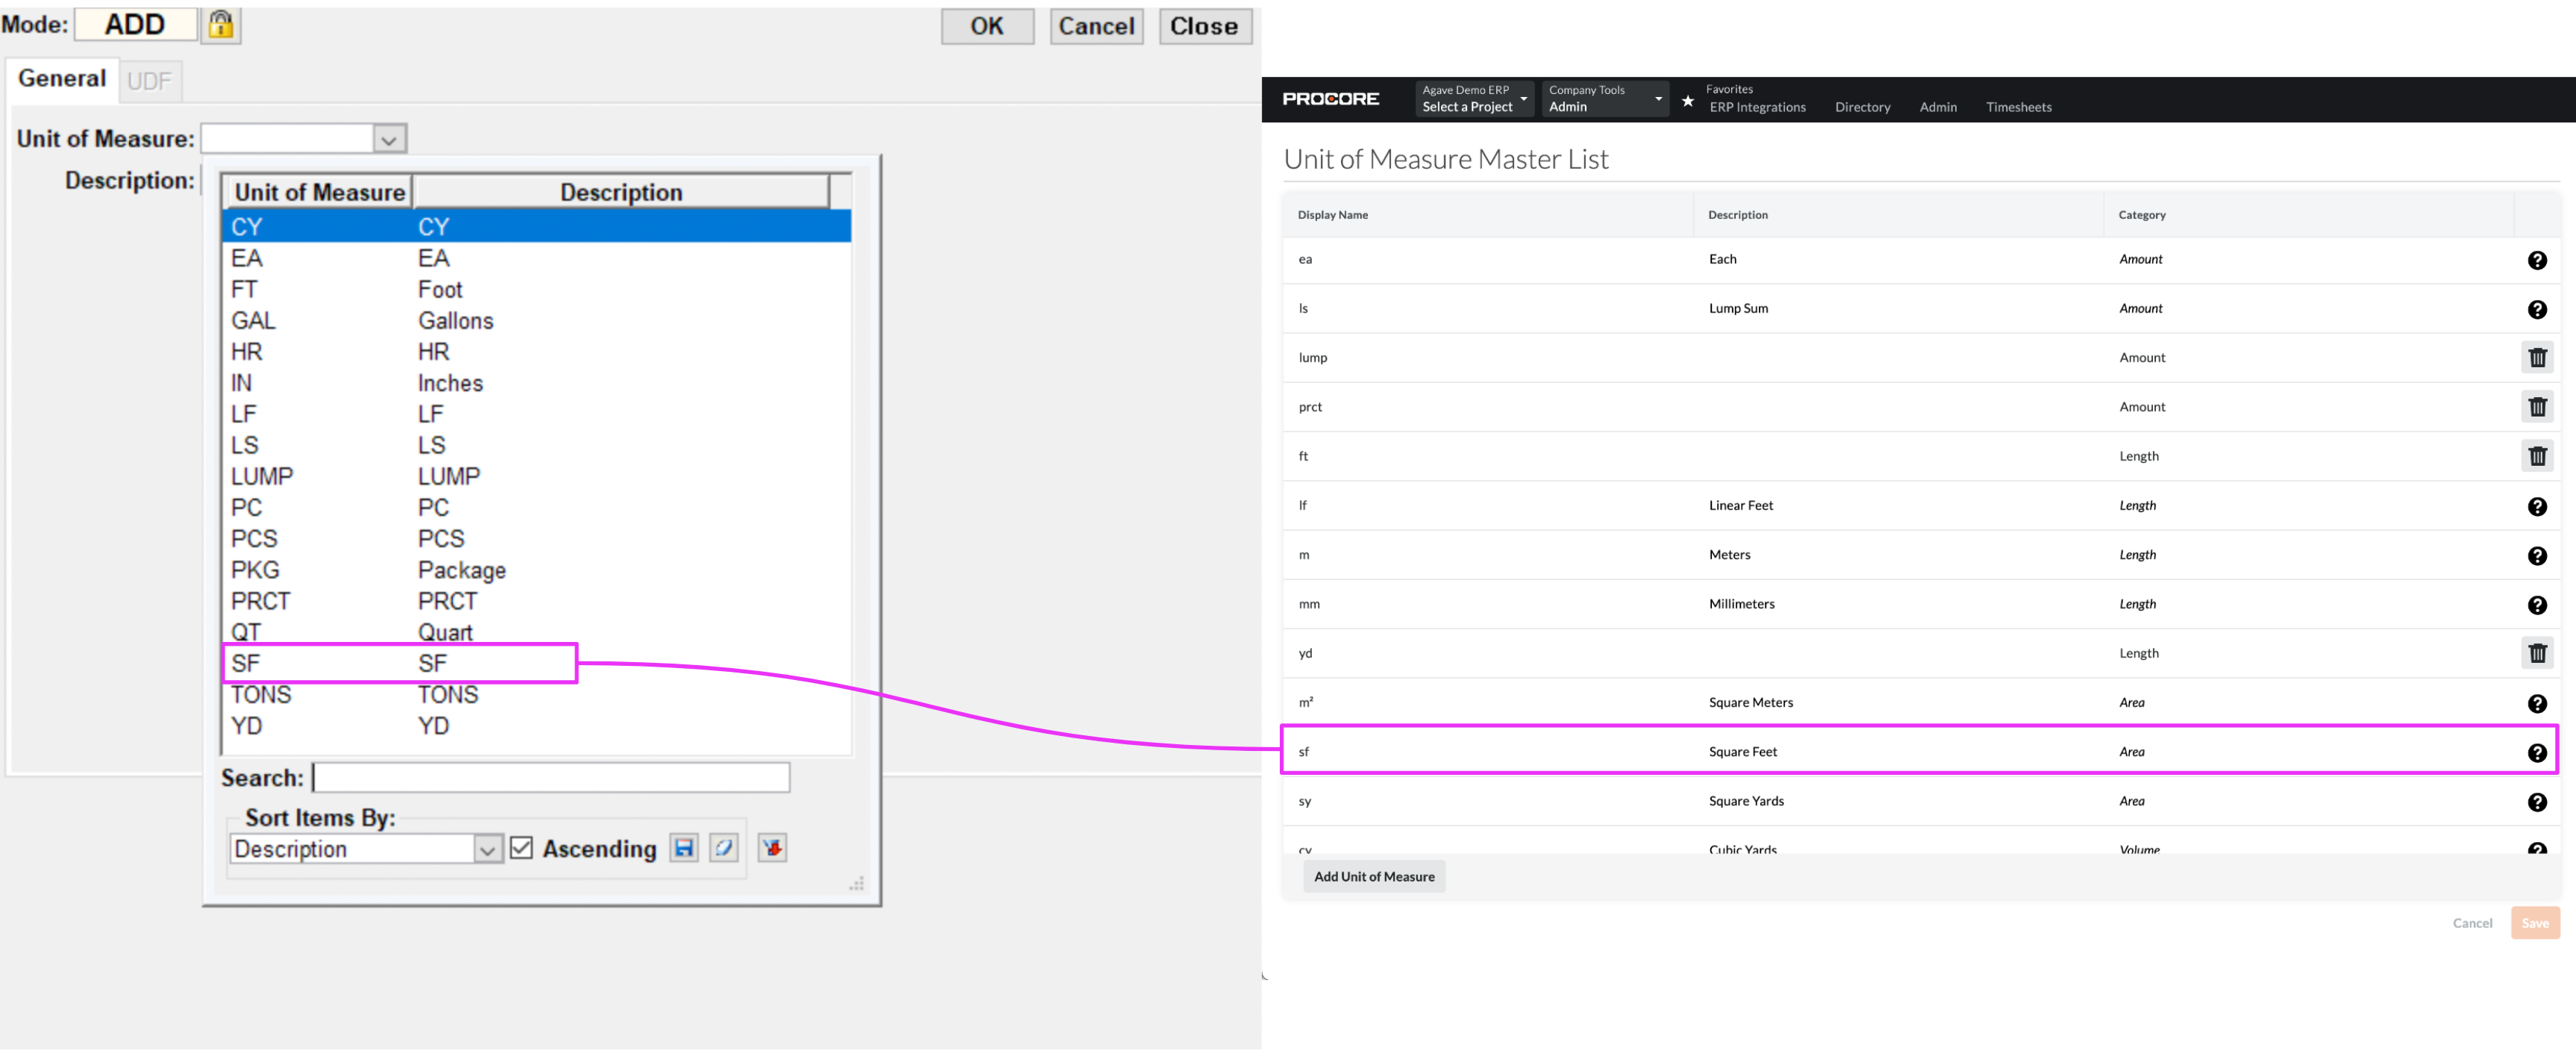Image resolution: width=2576 pixels, height=1057 pixels.
Task: Click help icon on the Meters row
Action: 2537,555
